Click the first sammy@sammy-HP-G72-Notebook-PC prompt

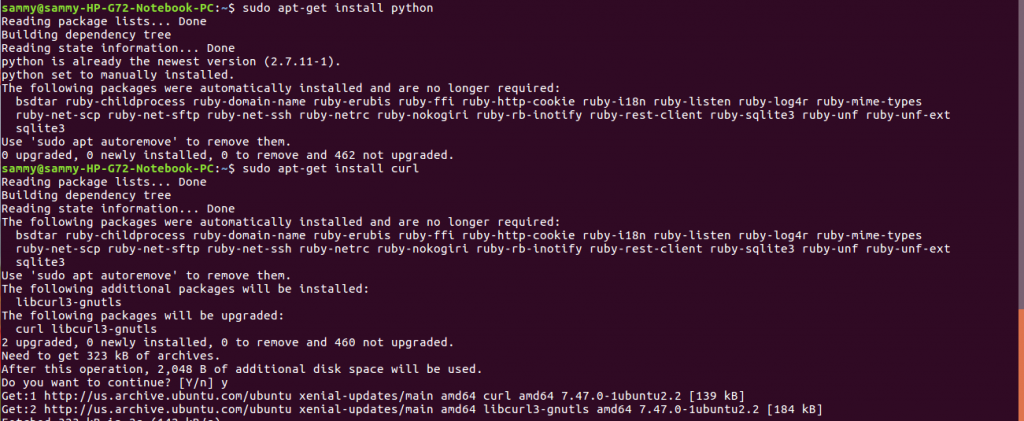tap(108, 8)
